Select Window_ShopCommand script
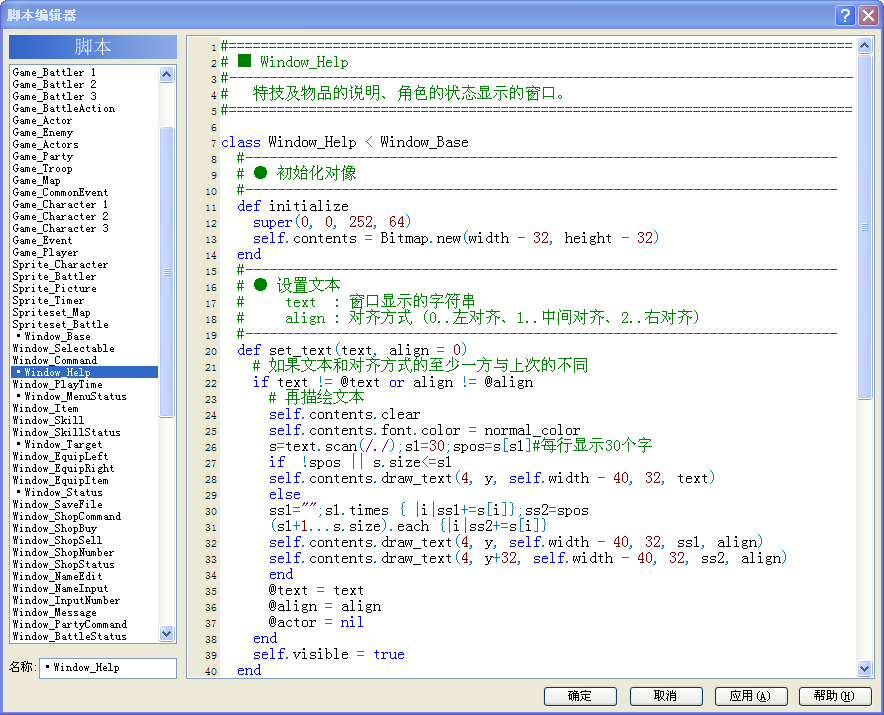The image size is (884, 715). 85,517
